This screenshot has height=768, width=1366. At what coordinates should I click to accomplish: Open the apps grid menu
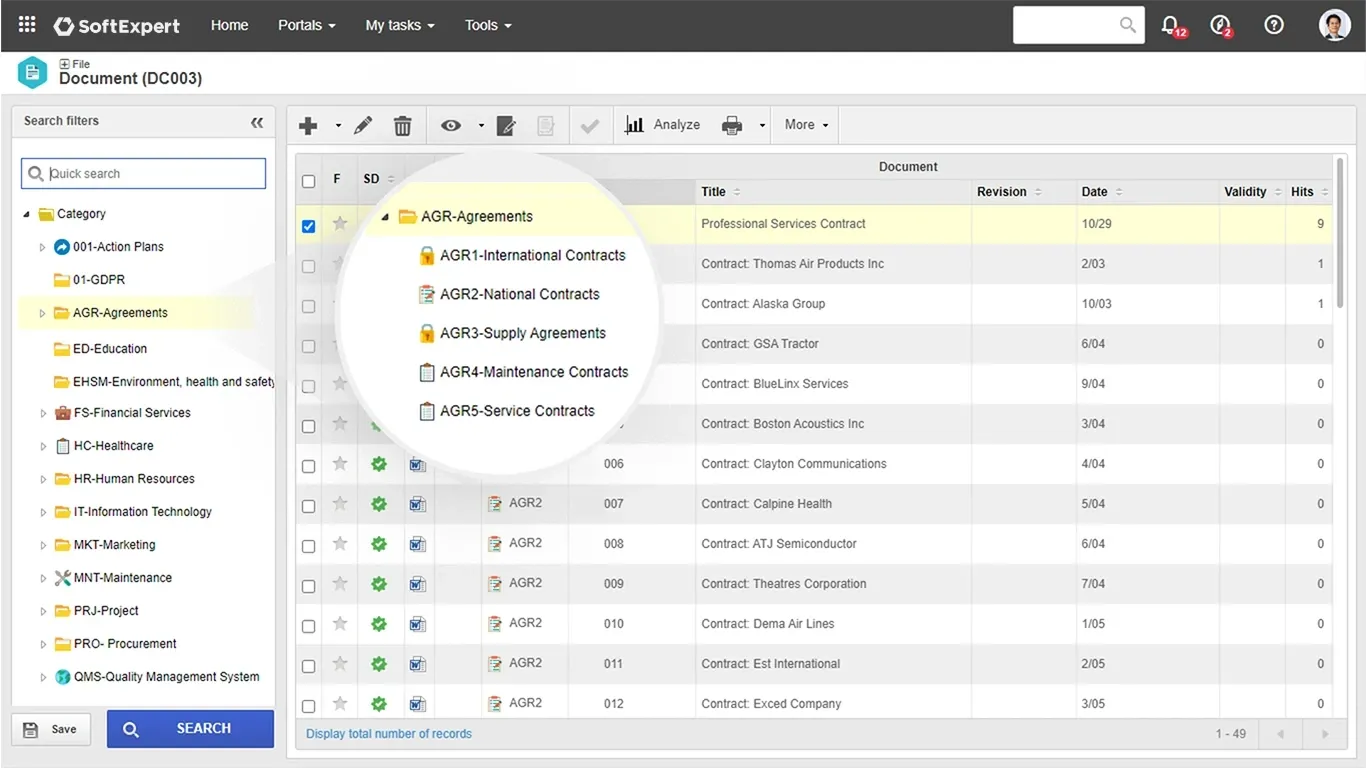[x=27, y=25]
